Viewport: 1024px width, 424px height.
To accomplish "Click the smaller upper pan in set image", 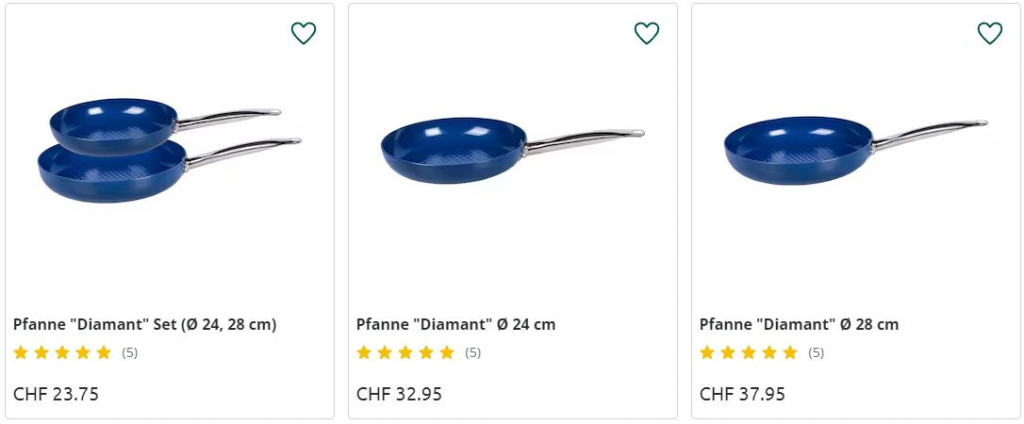I will [112, 123].
